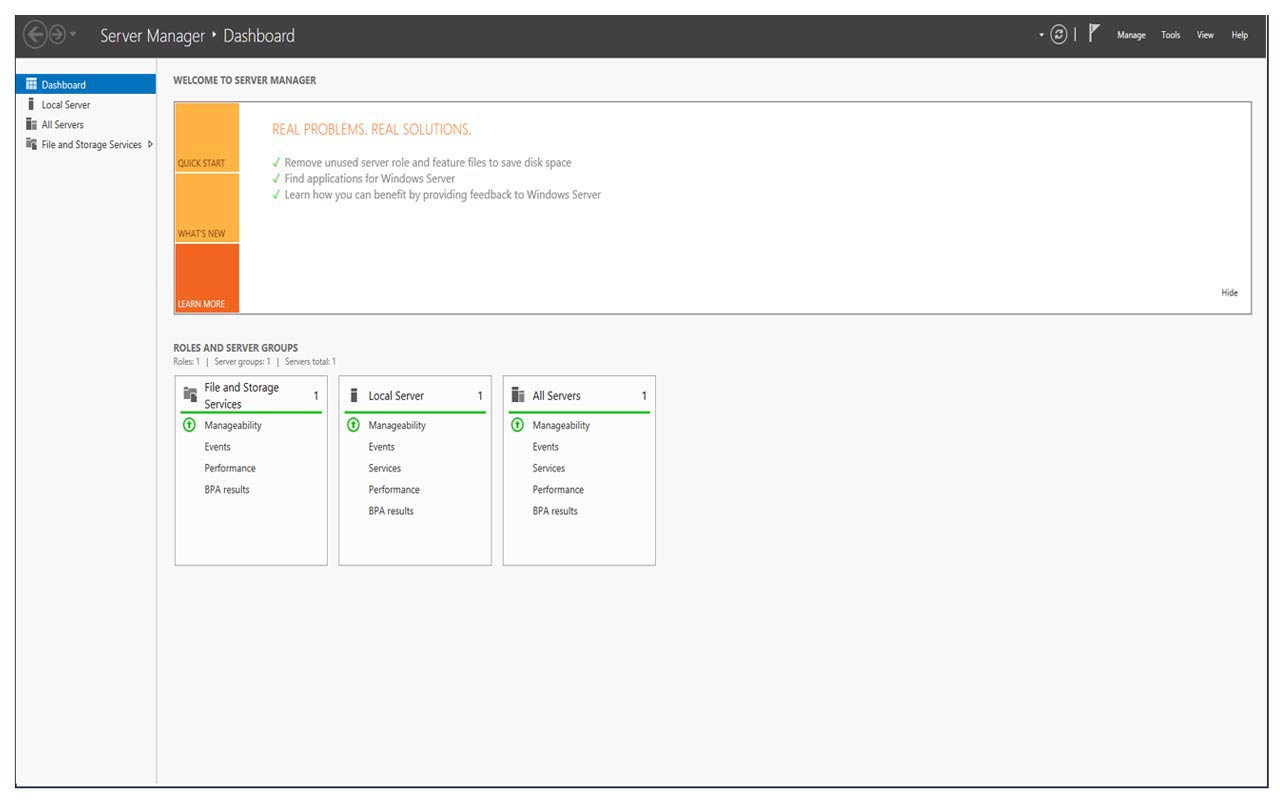The height and width of the screenshot is (801, 1280).
Task: Select the WHAT'S NEW tile
Action: [207, 208]
